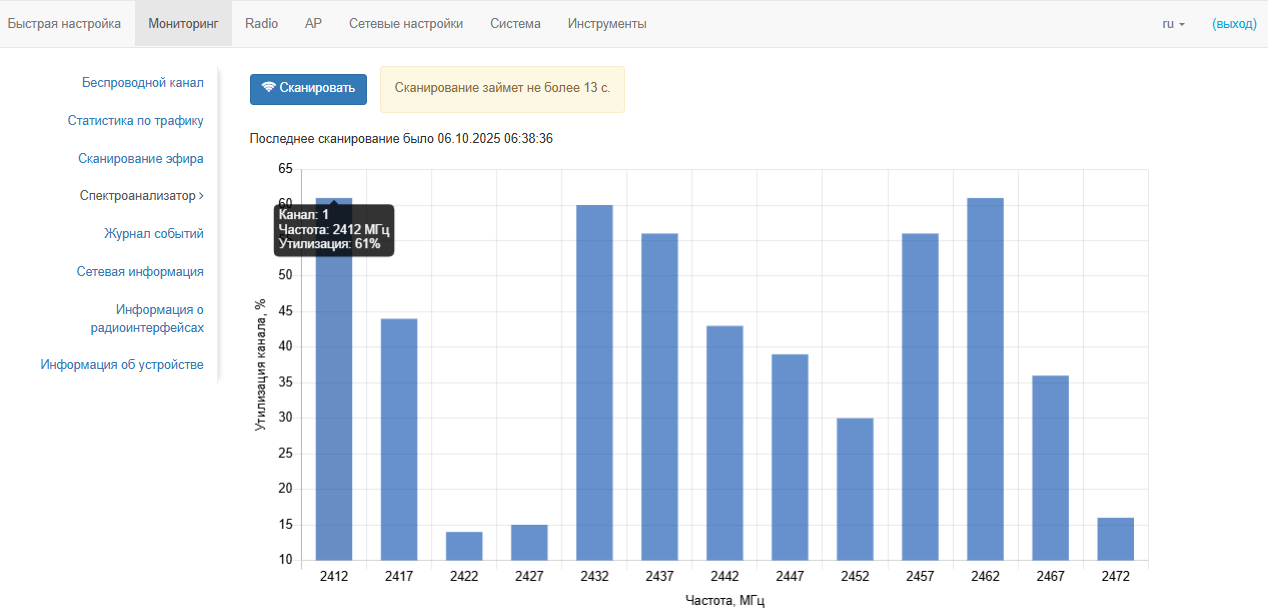Click the Wi-Fi icon on Сканировать button

268,88
